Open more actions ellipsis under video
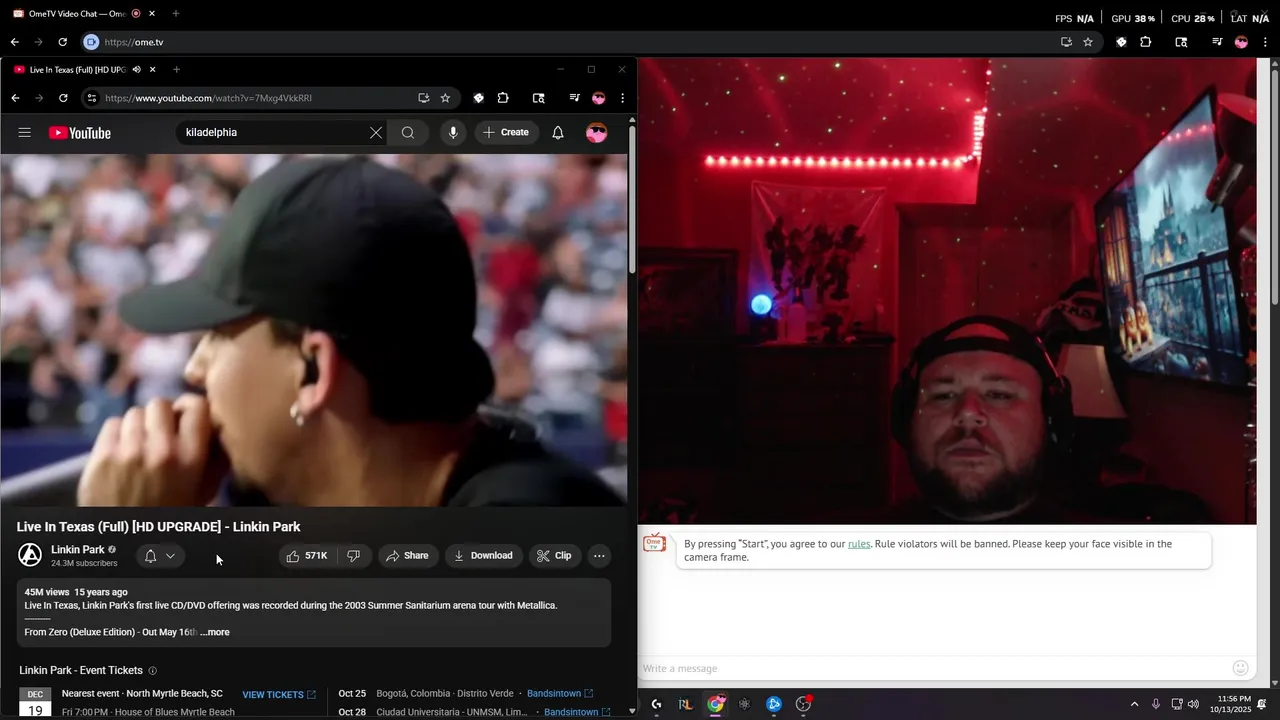The image size is (1280, 720). [599, 556]
